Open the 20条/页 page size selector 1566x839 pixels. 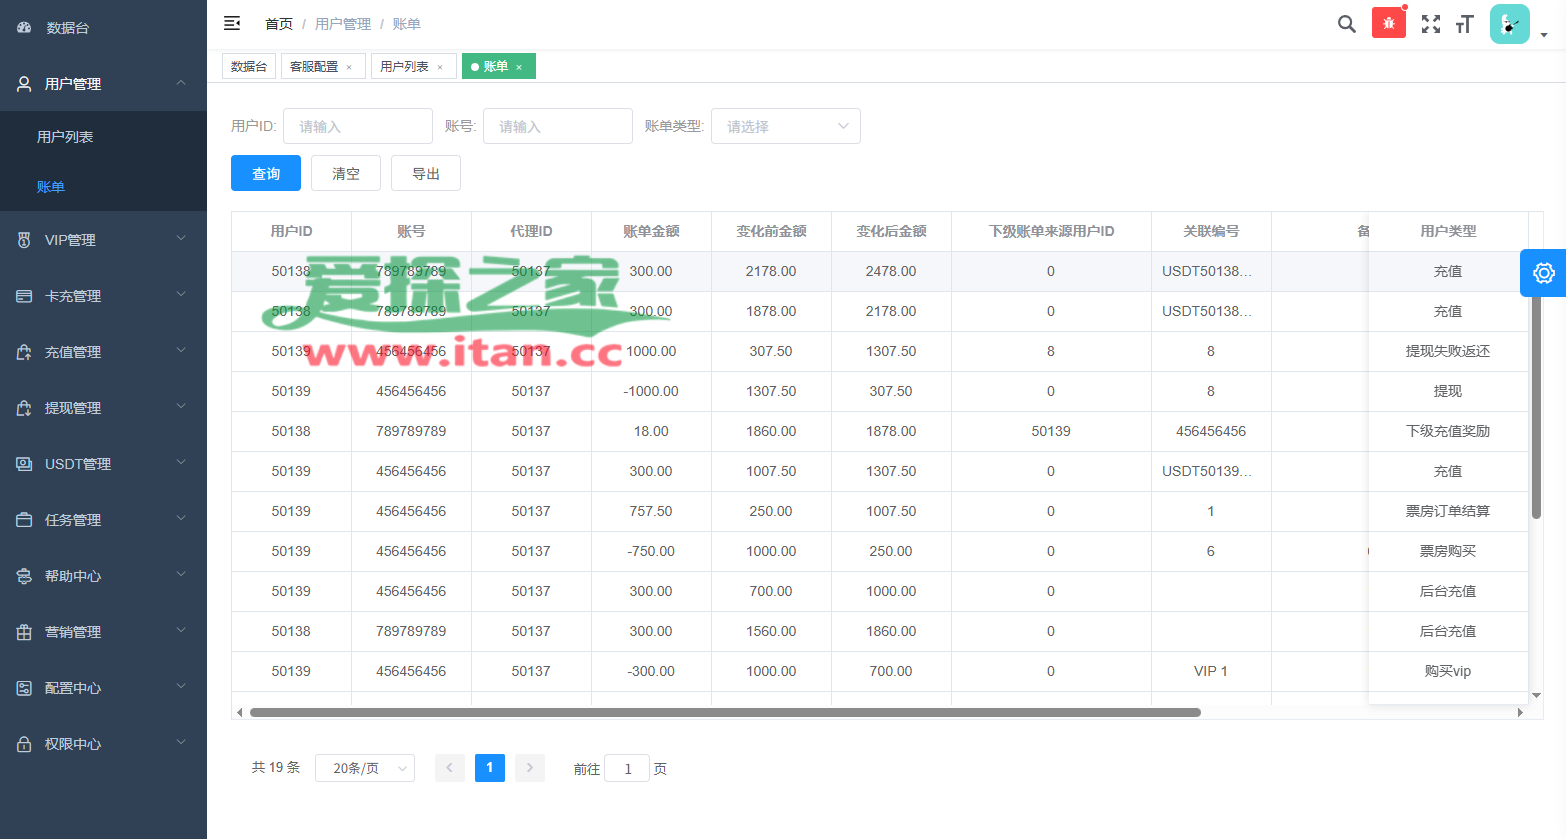(365, 768)
